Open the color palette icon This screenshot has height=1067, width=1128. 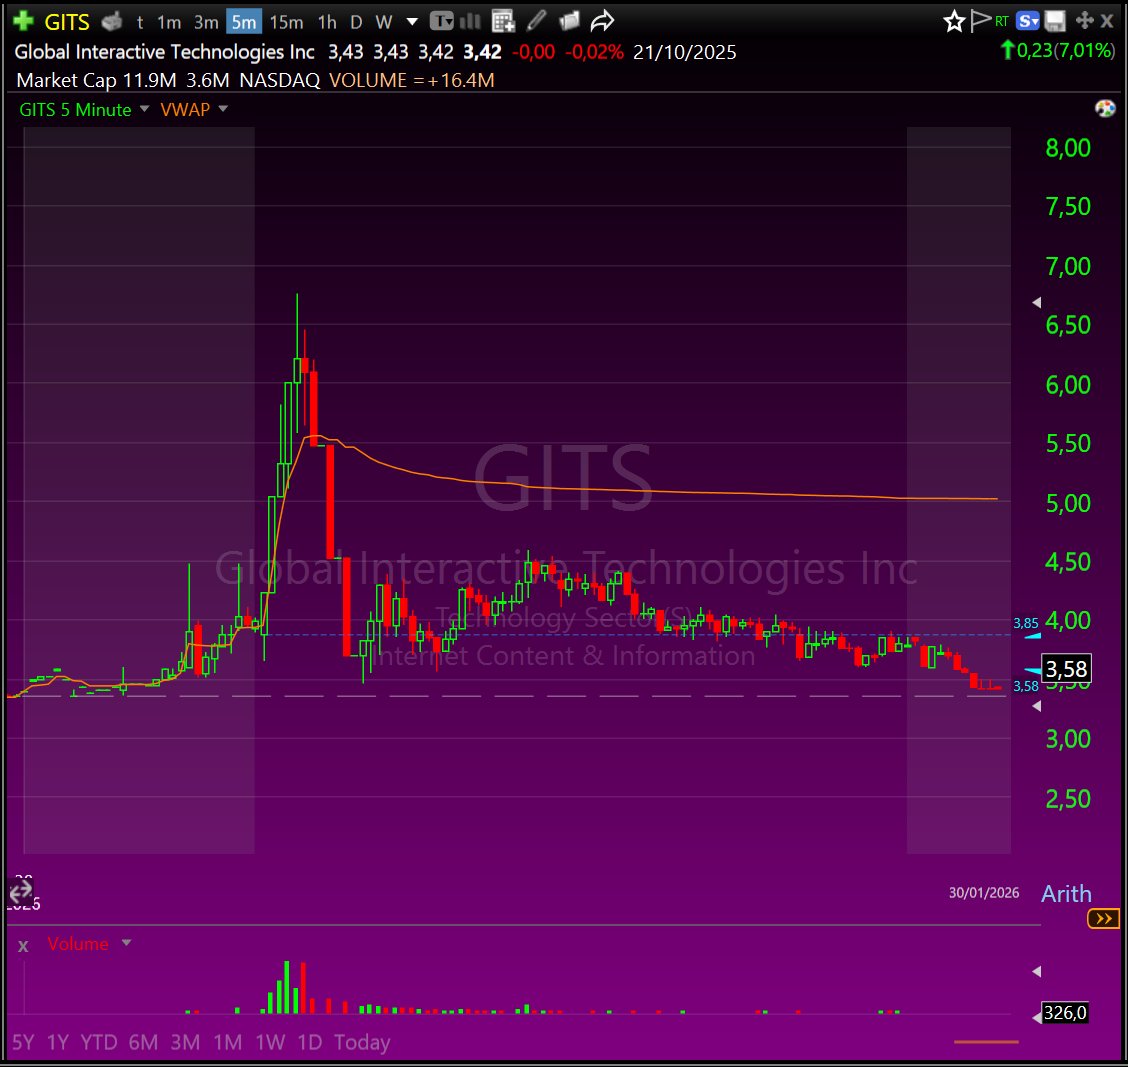(x=1105, y=109)
